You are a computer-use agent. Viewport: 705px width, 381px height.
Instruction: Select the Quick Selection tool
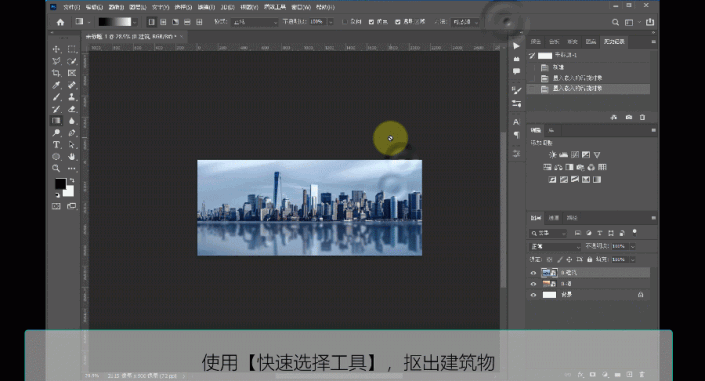tap(71, 61)
